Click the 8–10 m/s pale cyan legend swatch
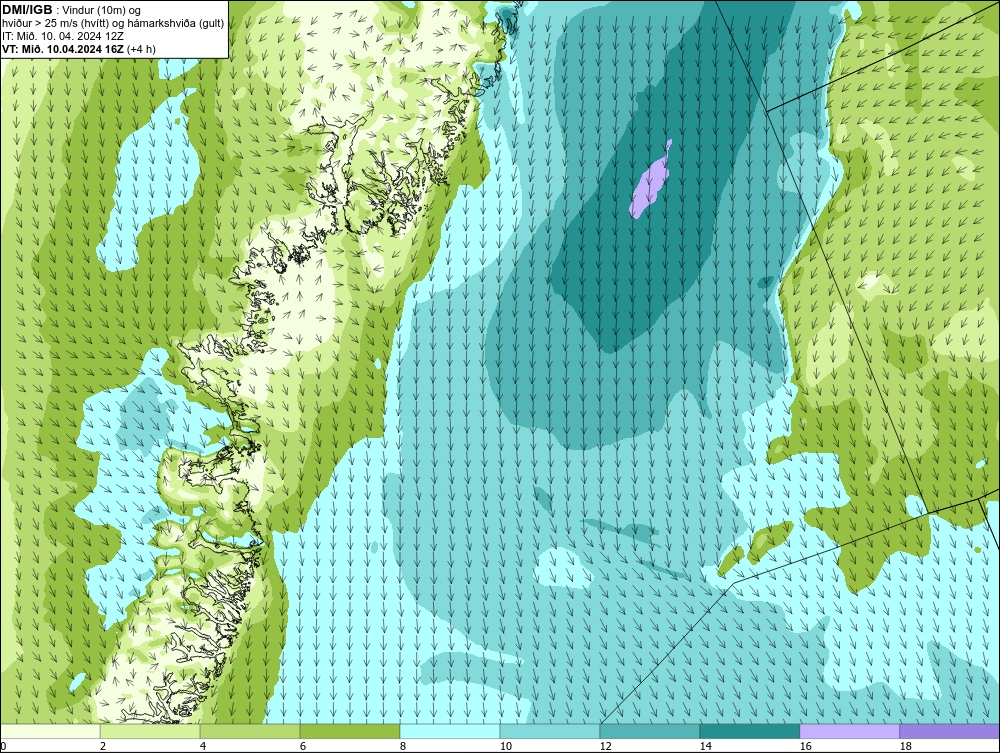The image size is (1000, 753). (450, 731)
